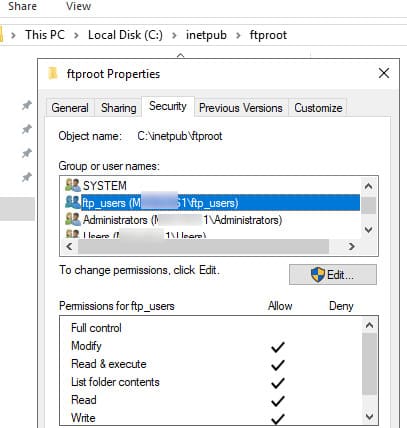
Task: Expand the chevron after This PC
Action: tap(76, 35)
